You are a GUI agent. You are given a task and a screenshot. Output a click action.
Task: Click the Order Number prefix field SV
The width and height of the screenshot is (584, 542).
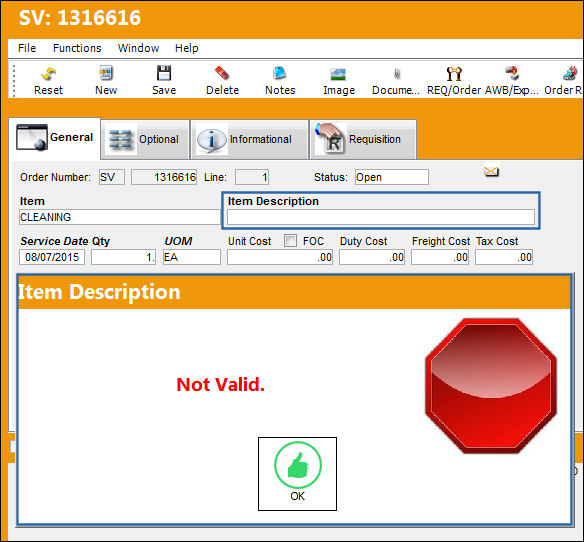(x=112, y=177)
